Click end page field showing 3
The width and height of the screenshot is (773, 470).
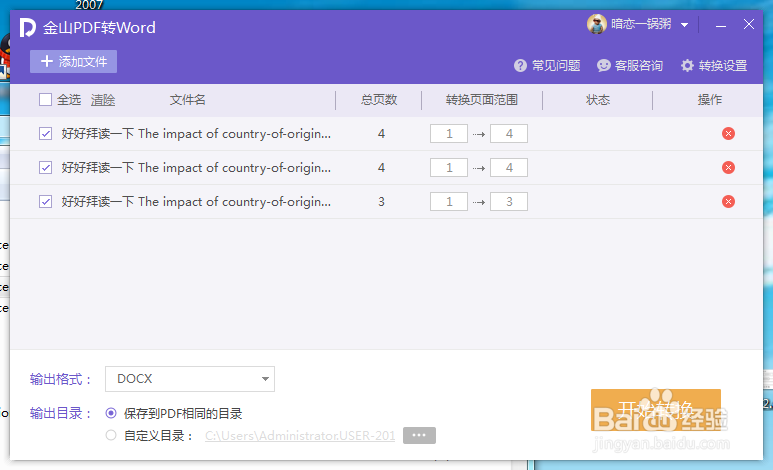(509, 202)
